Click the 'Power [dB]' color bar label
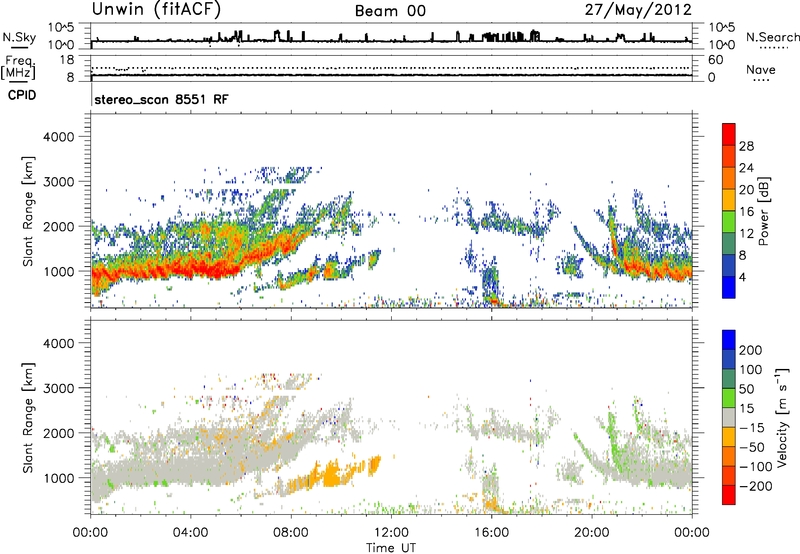Viewport: 800px width, 554px height. pyautogui.click(x=763, y=211)
